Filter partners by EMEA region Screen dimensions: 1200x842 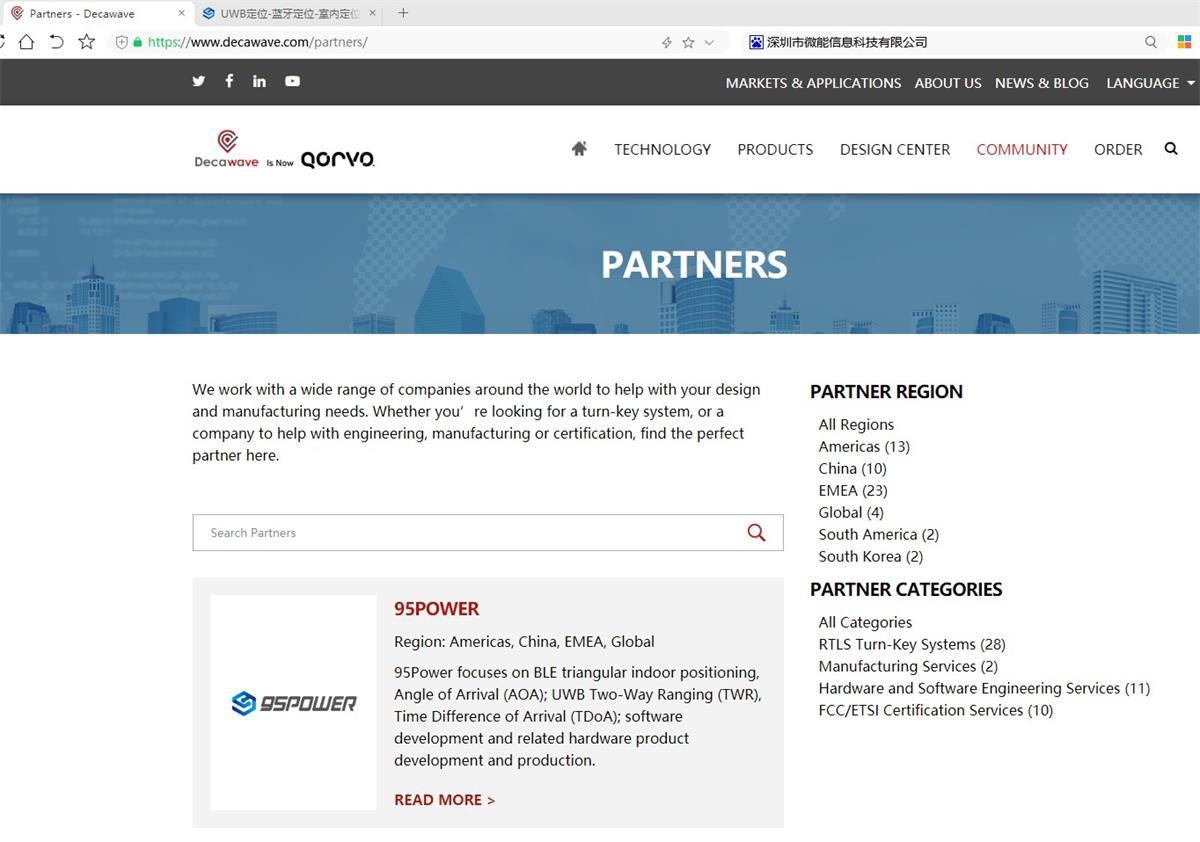852,490
